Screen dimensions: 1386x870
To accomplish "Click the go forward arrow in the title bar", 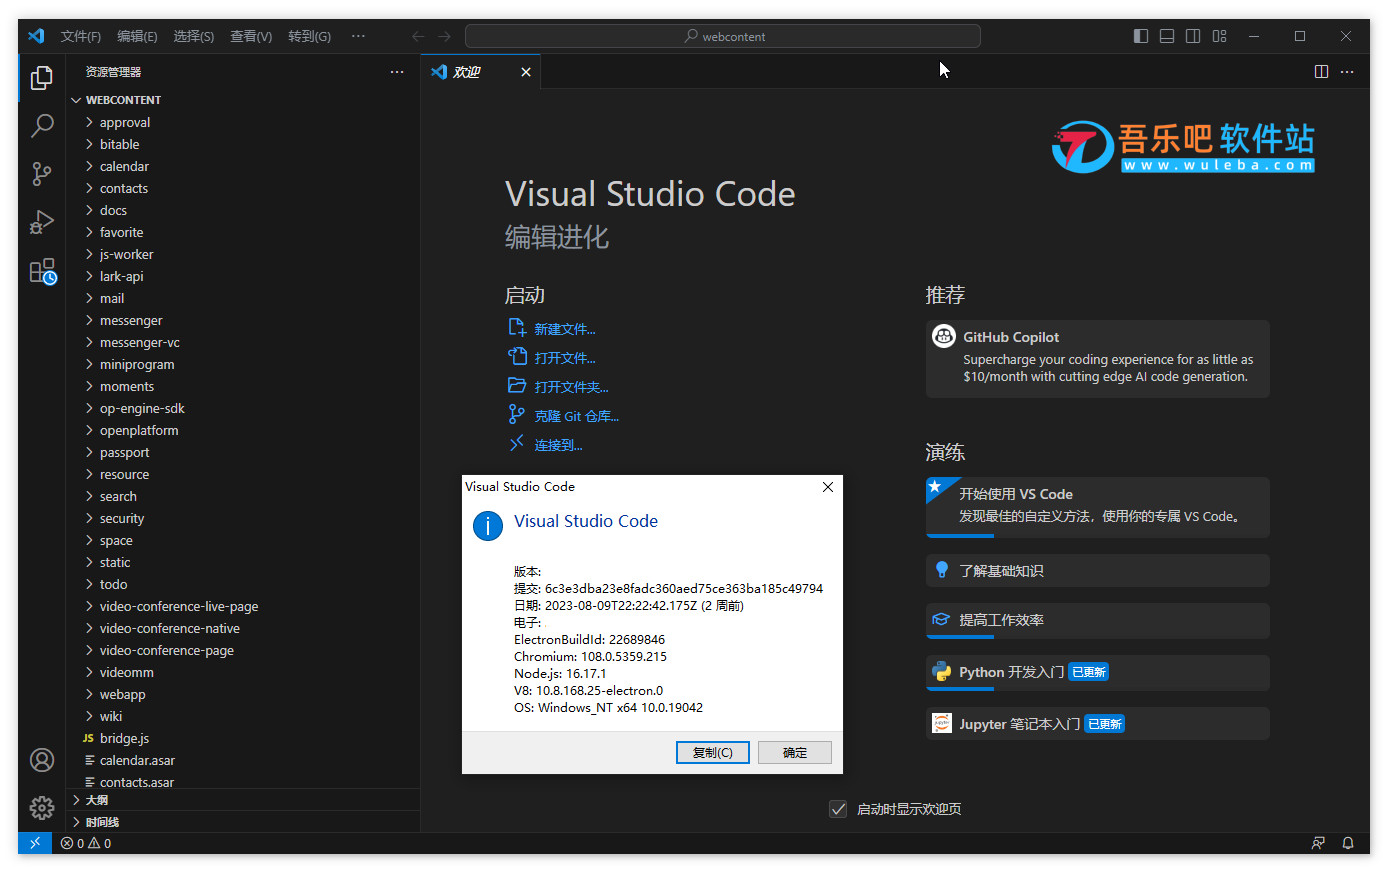I will click(x=445, y=36).
